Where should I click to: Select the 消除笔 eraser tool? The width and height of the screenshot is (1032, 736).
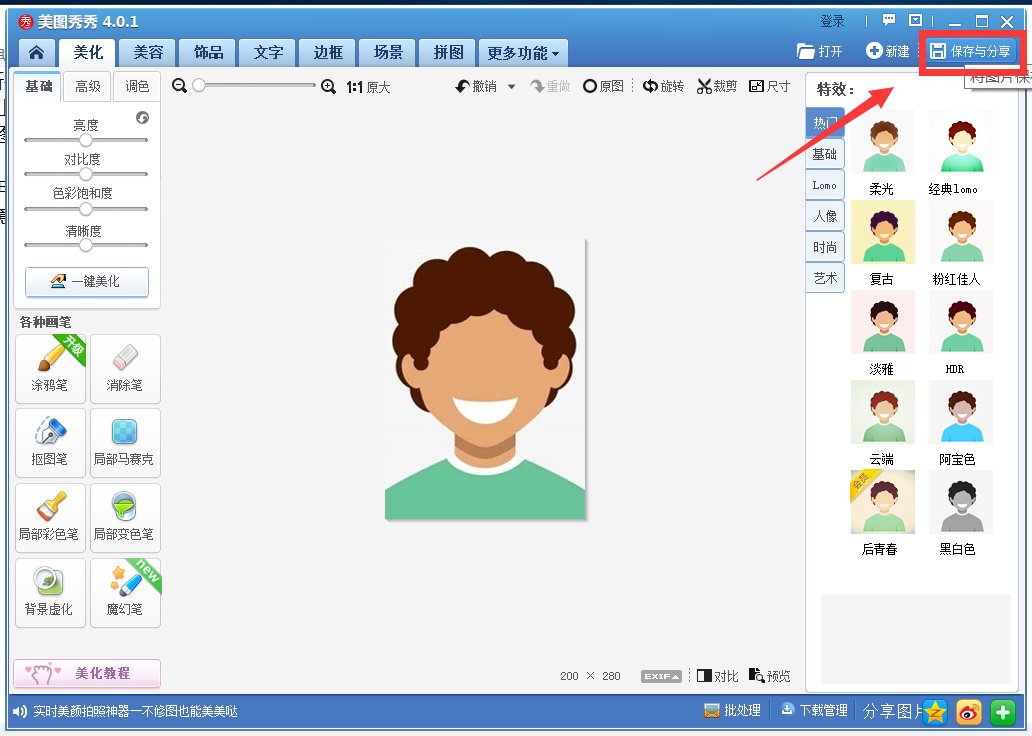pos(125,369)
